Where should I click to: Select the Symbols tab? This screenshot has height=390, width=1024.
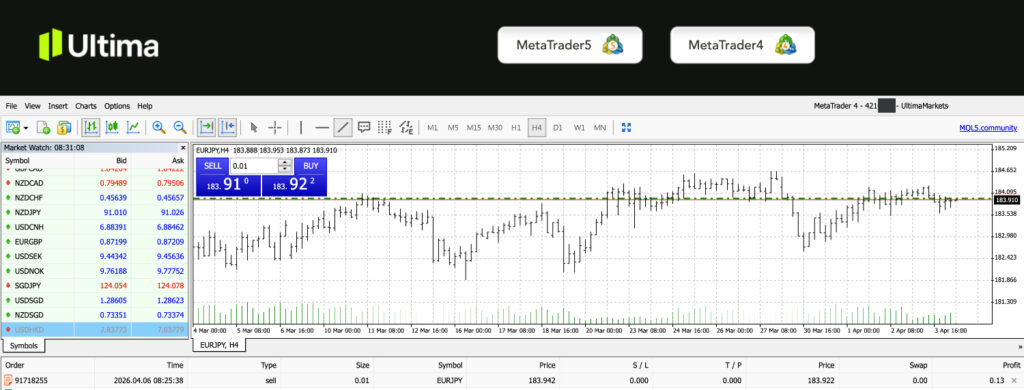click(24, 346)
